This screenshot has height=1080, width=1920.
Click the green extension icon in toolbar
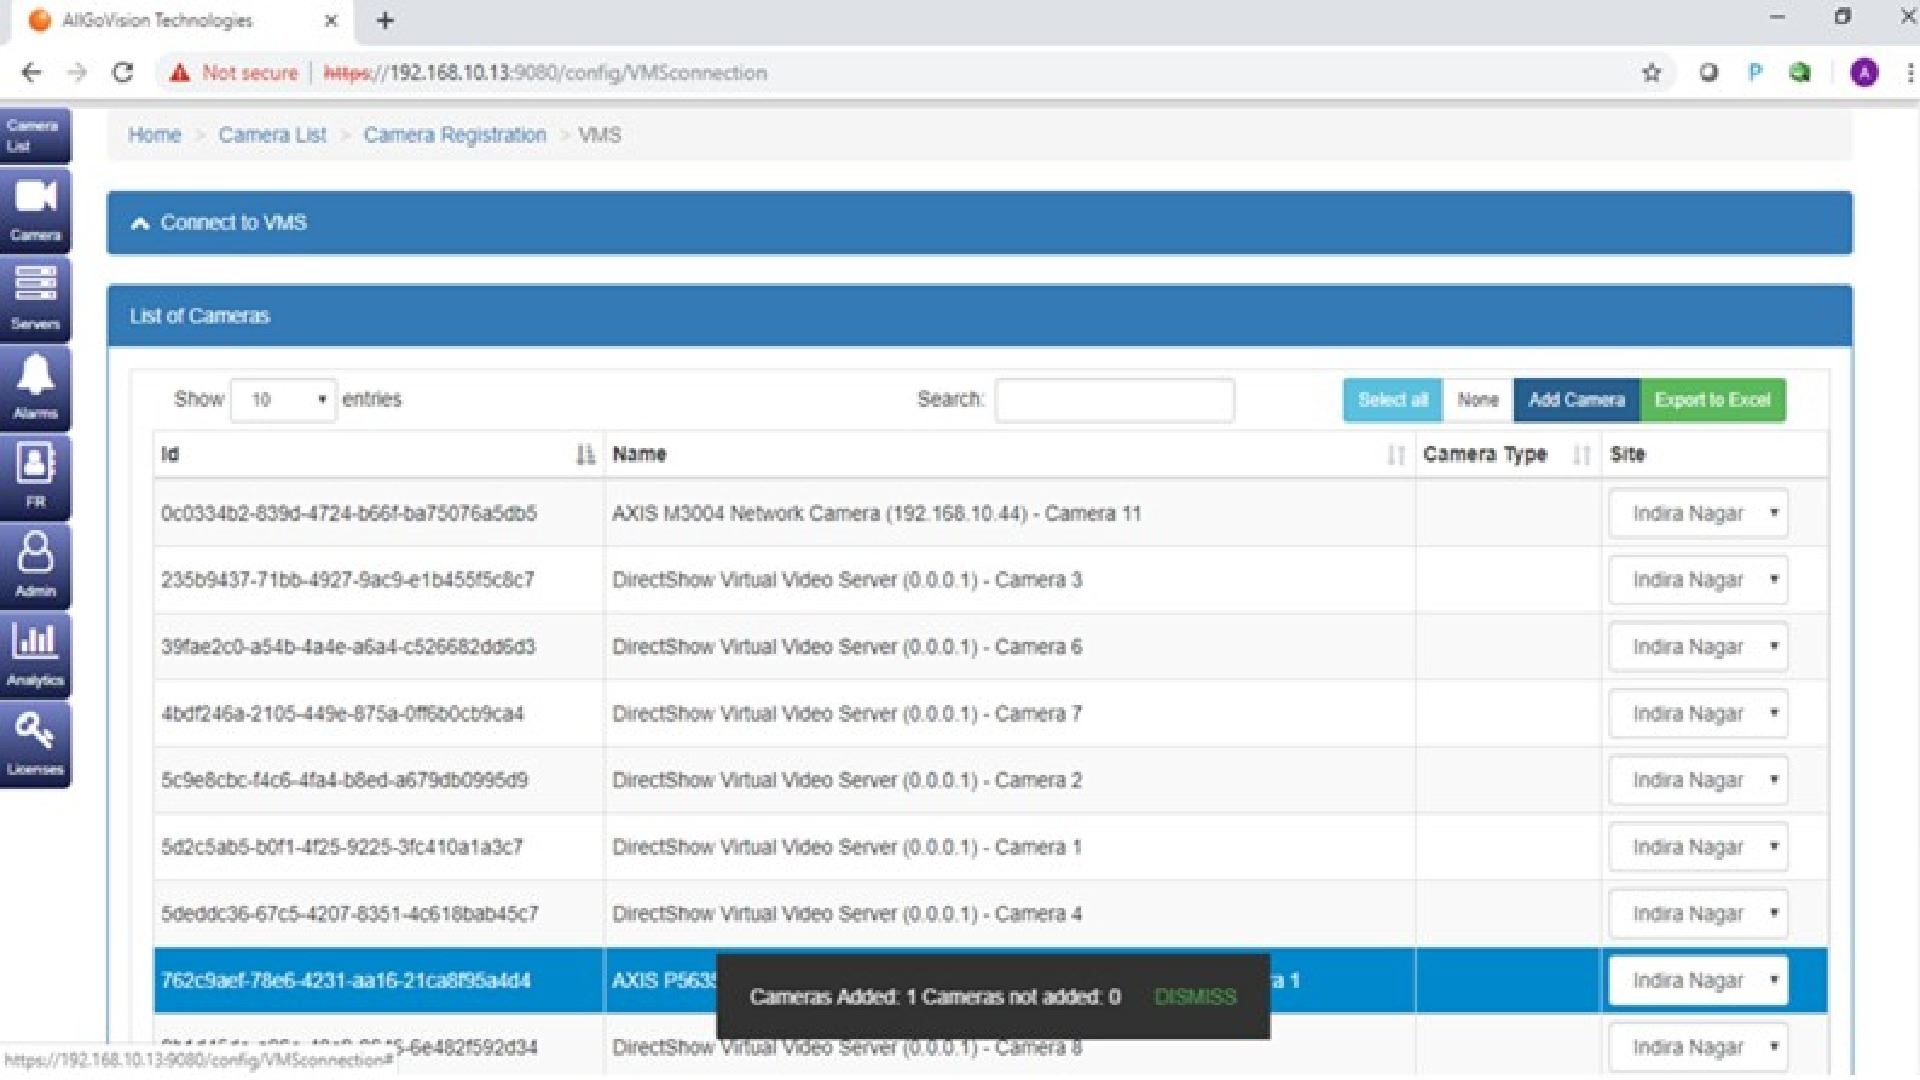click(1800, 73)
